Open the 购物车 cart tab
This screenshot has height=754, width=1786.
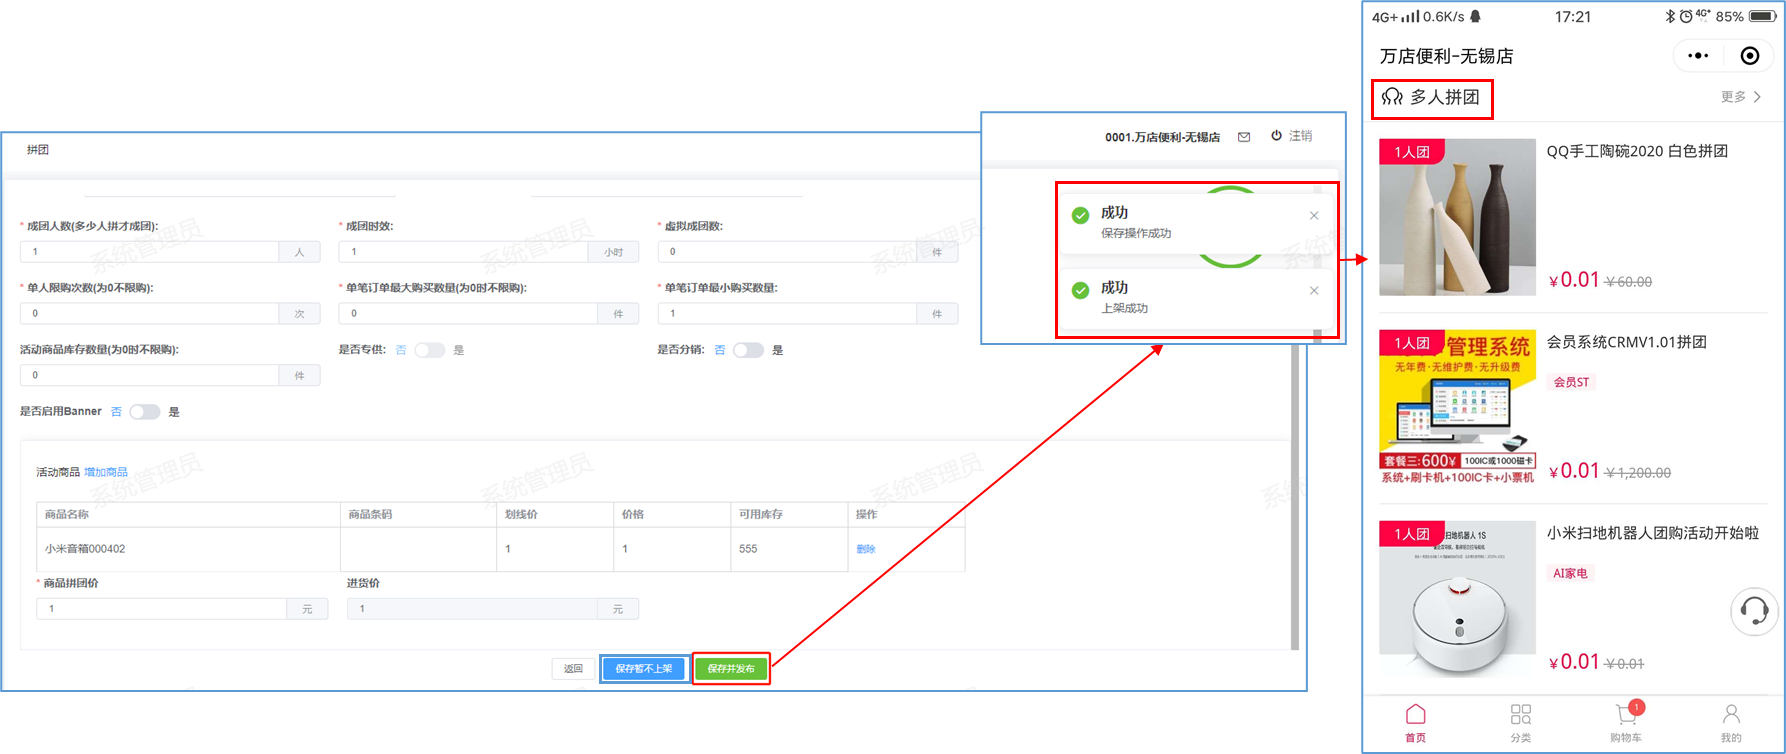click(x=1626, y=723)
